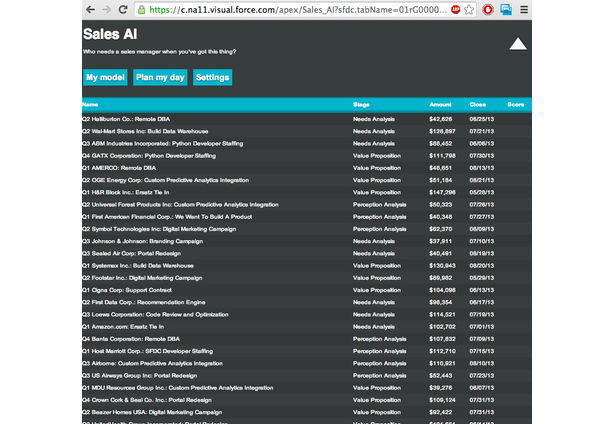Select Q1 First American Financial Corp. row
615x424 pixels.
click(x=307, y=217)
